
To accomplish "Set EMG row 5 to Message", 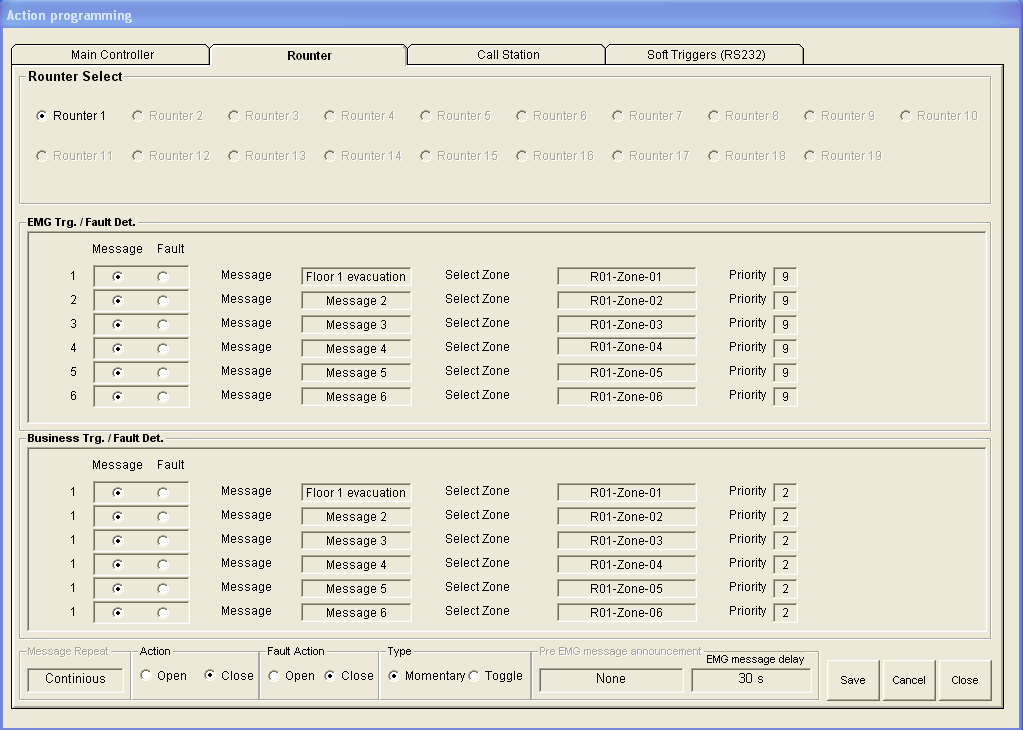I will tap(117, 373).
